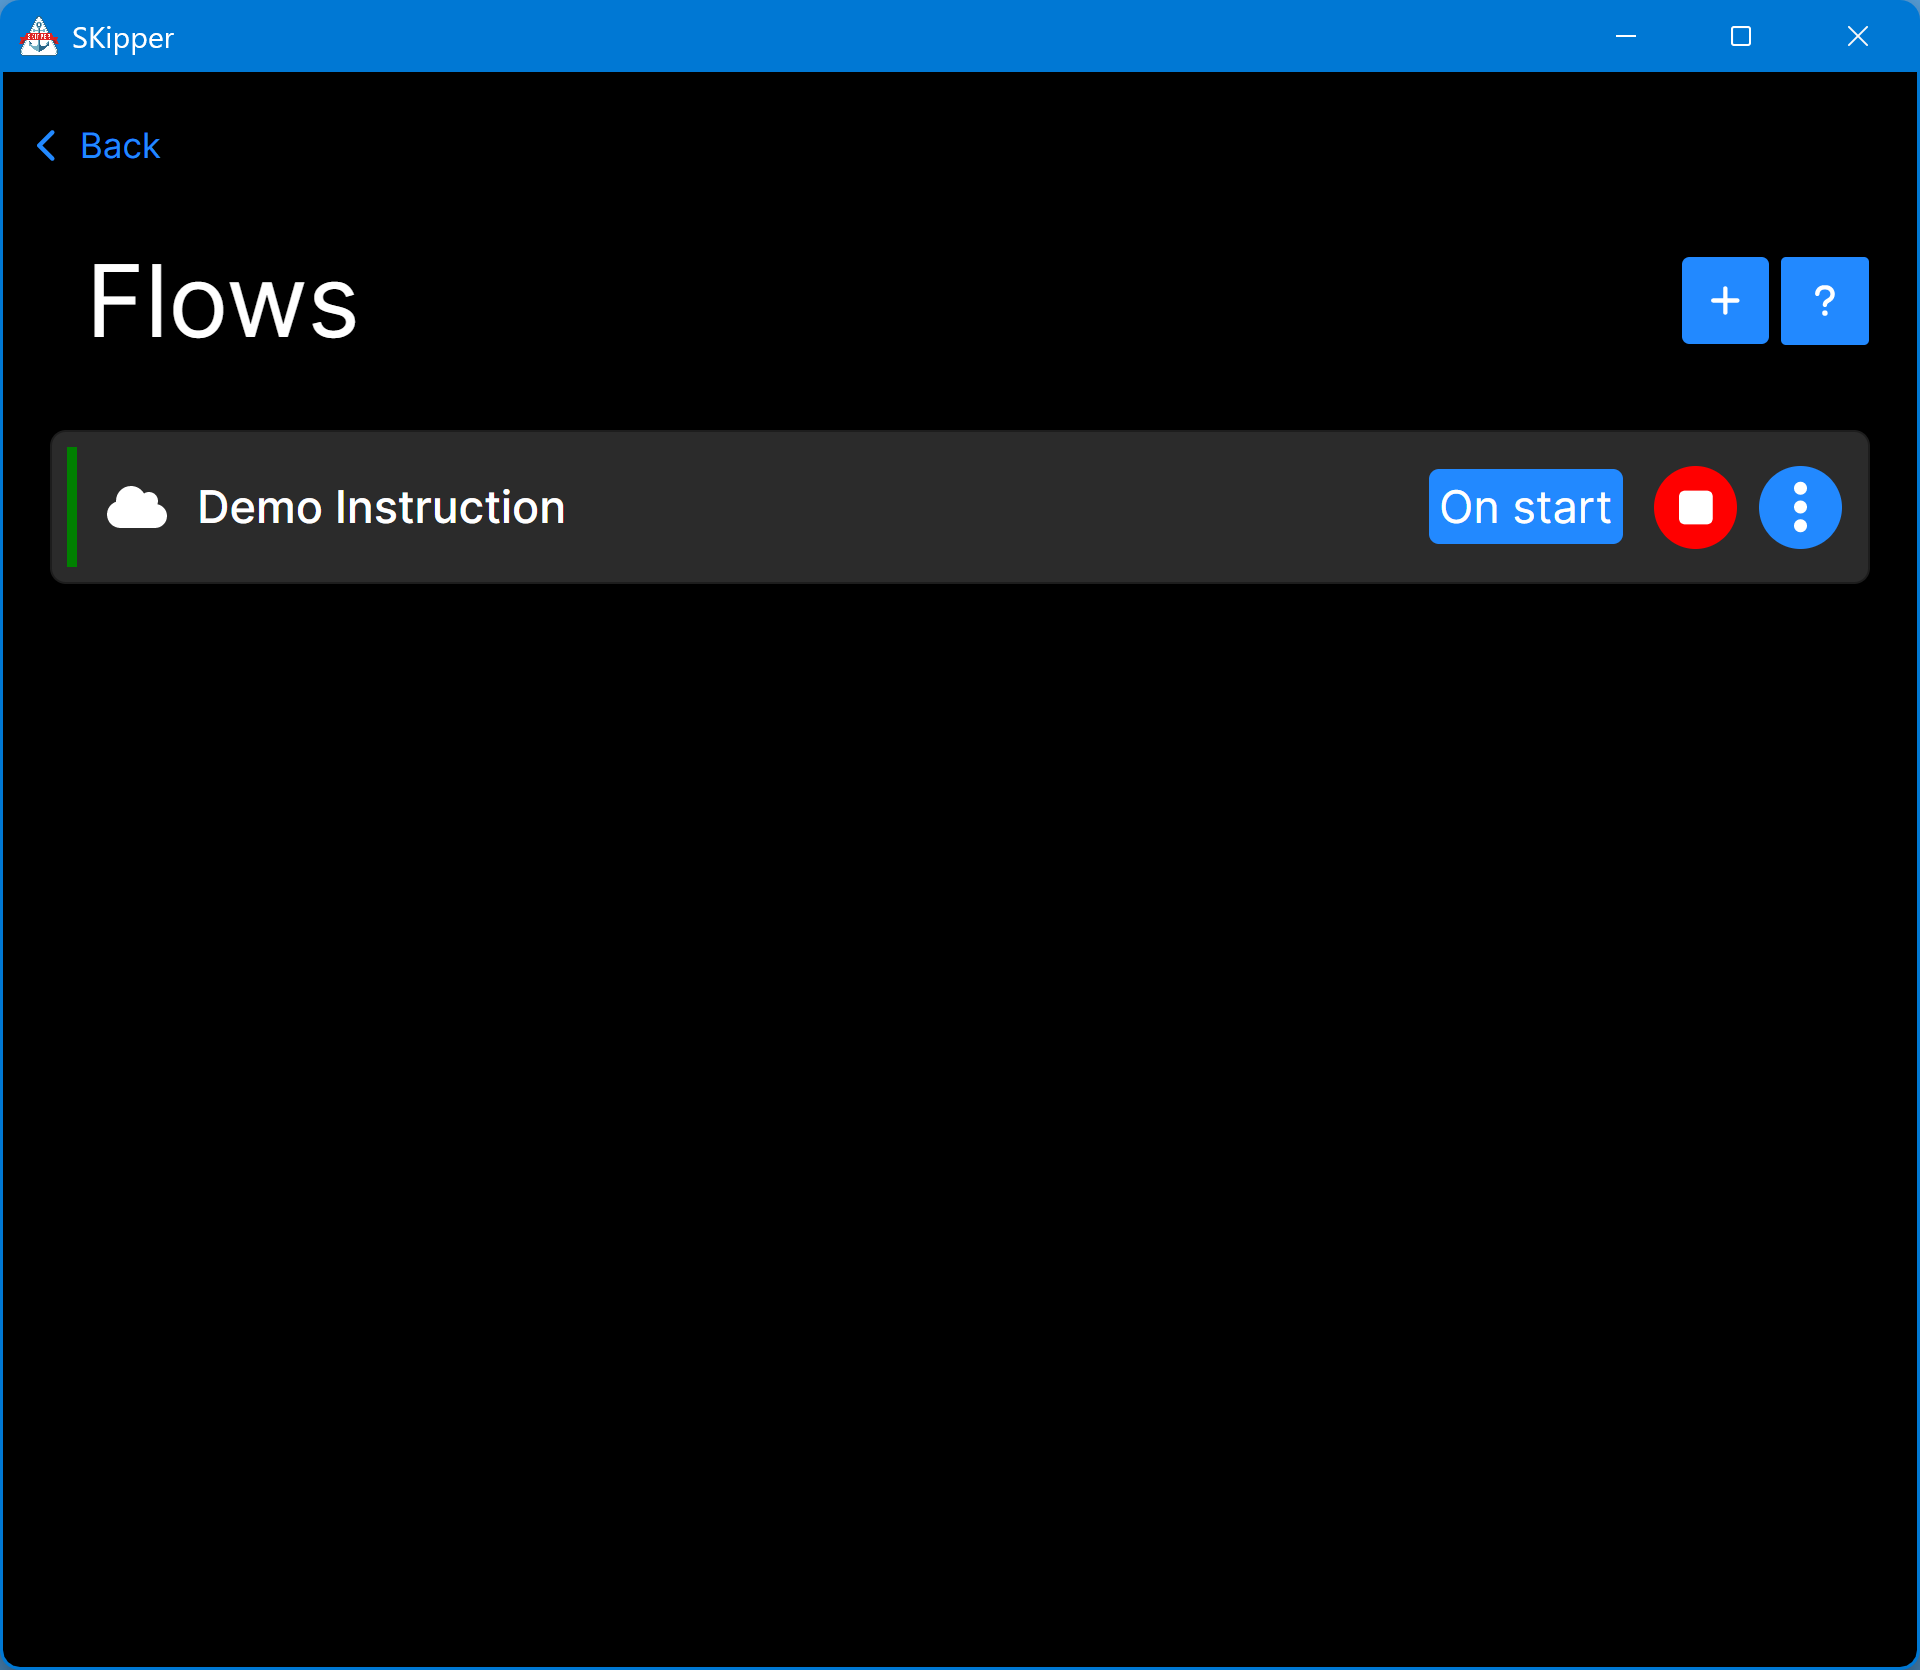
Task: Click the back chevron arrow icon
Action: (46, 146)
